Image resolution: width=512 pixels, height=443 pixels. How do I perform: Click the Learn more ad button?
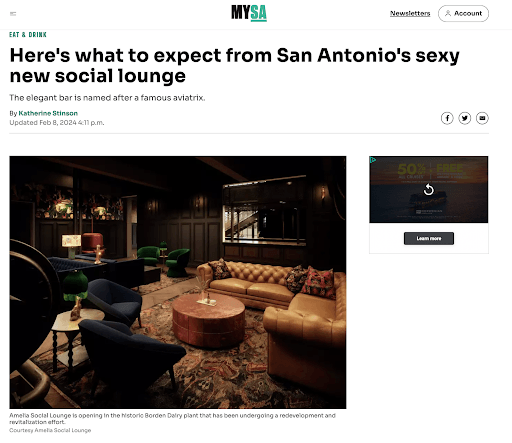(x=429, y=238)
